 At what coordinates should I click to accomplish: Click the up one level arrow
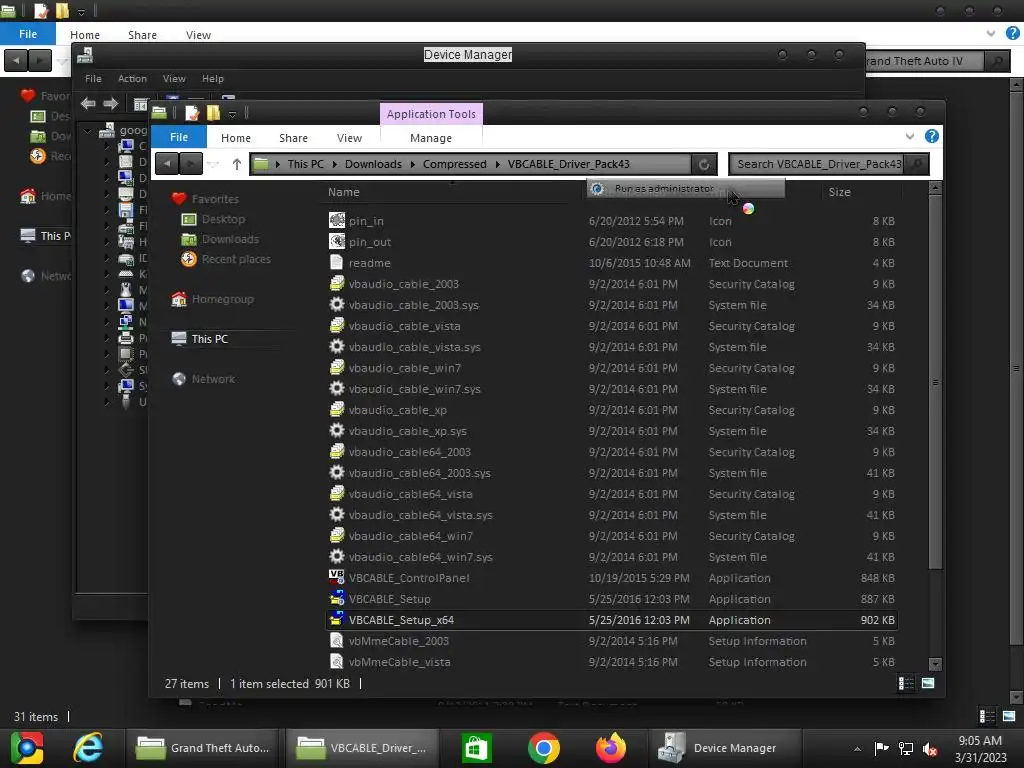click(236, 164)
